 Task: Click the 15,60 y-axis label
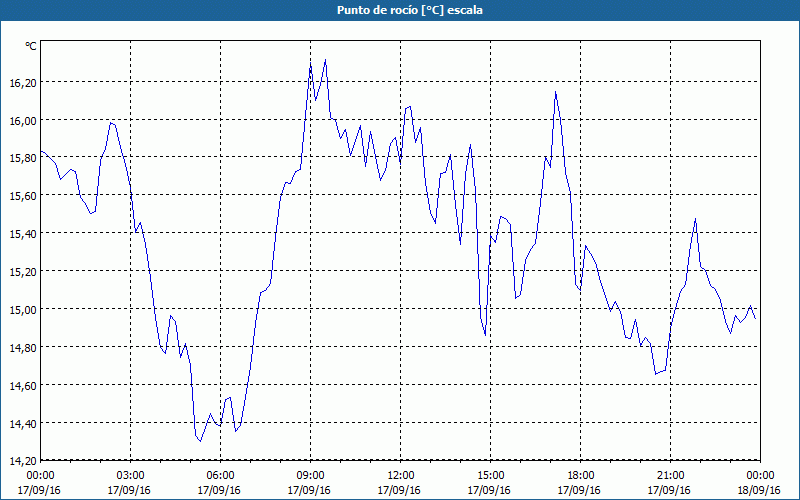tap(23, 196)
